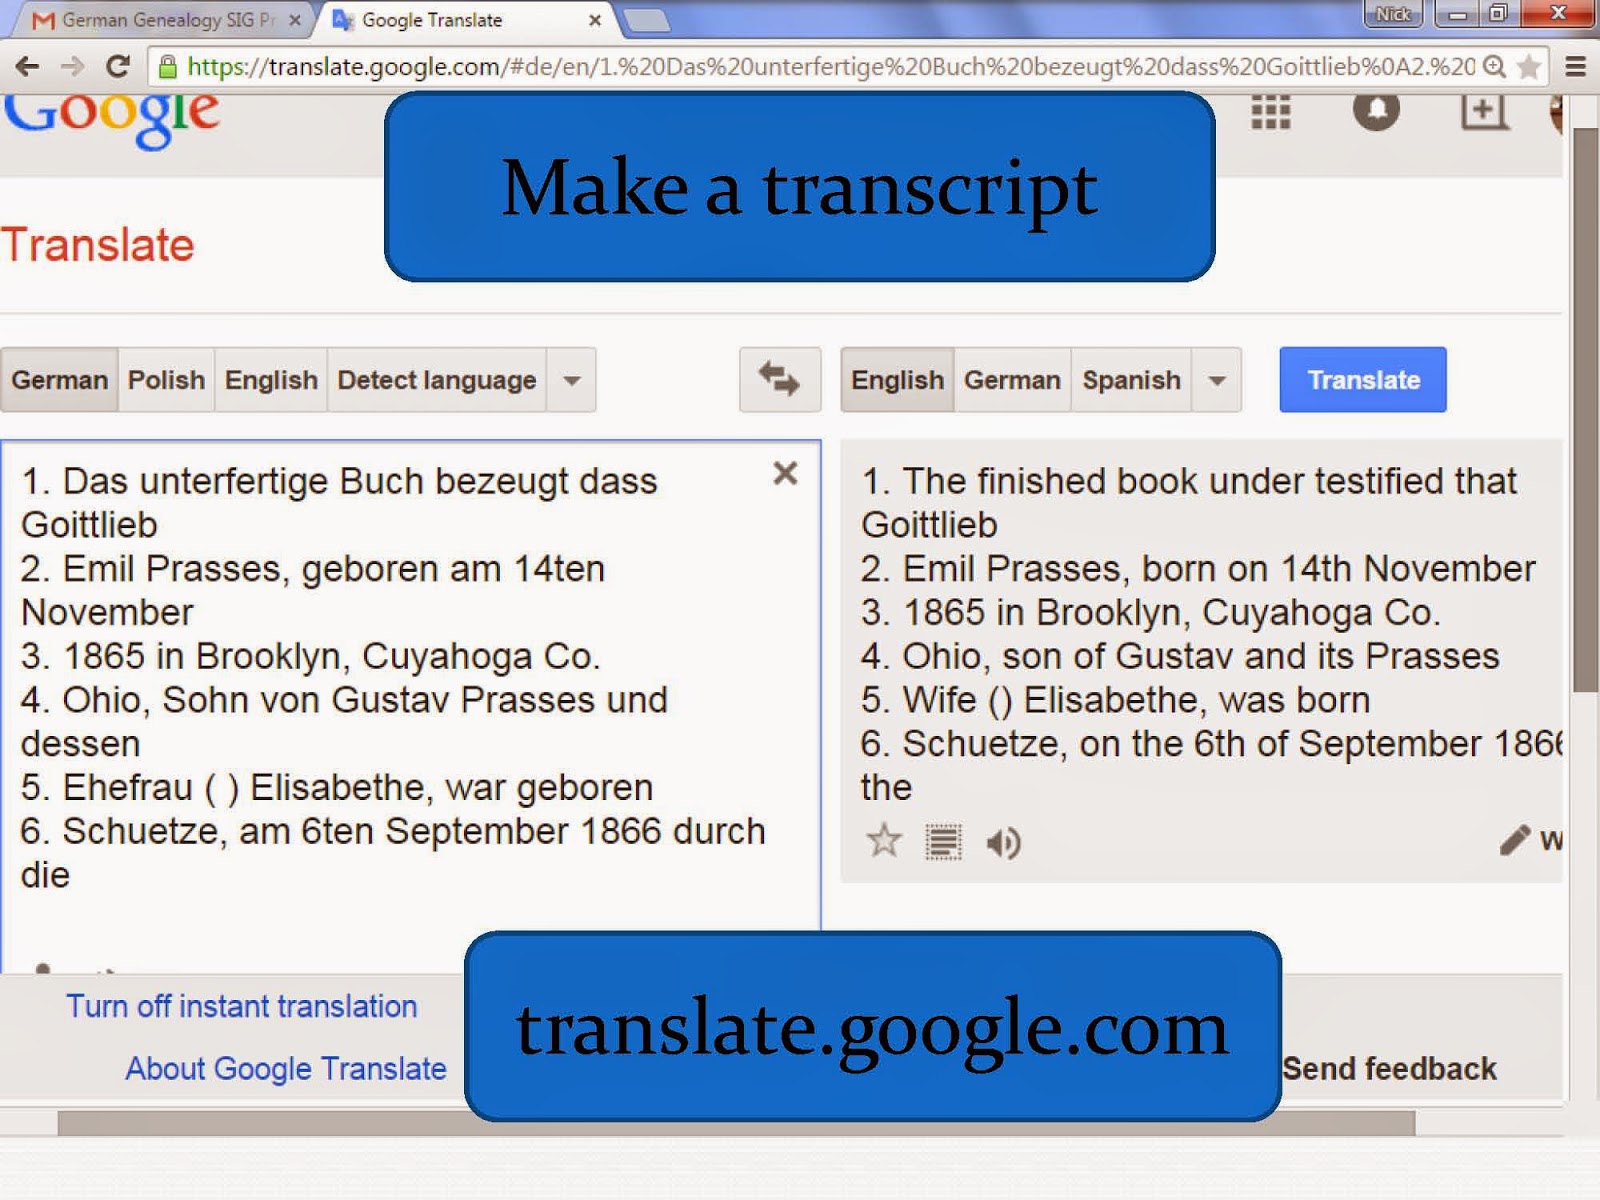Screen dimensions: 1600x1200
Task: Expand the source language dropdown arrow
Action: [570, 380]
